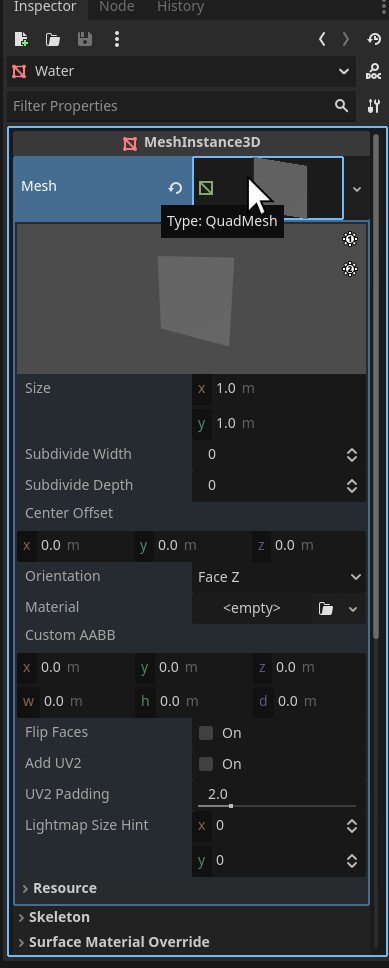Open the Material dropdown arrow
389x968 pixels.
click(353, 609)
